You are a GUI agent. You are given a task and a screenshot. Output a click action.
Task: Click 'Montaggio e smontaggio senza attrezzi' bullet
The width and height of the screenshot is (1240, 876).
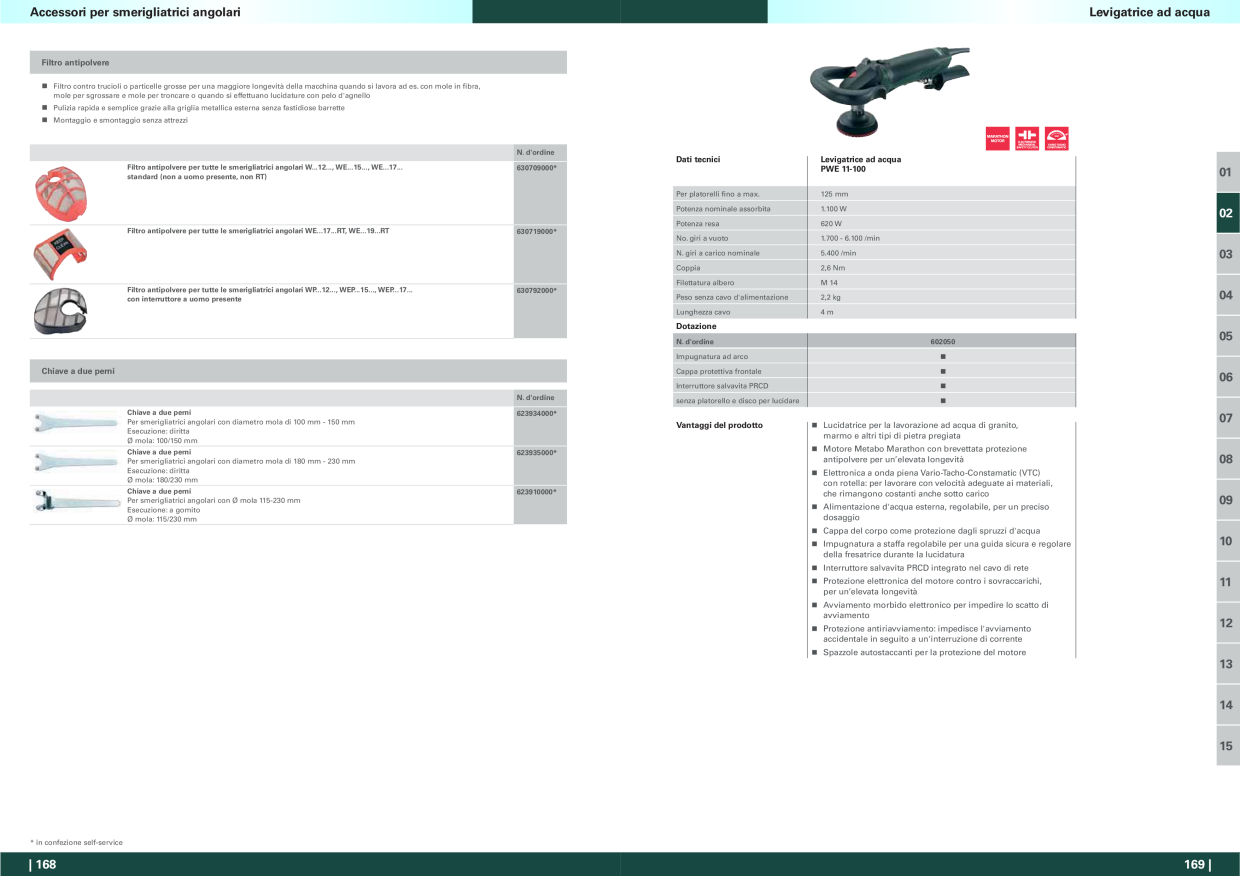(120, 120)
